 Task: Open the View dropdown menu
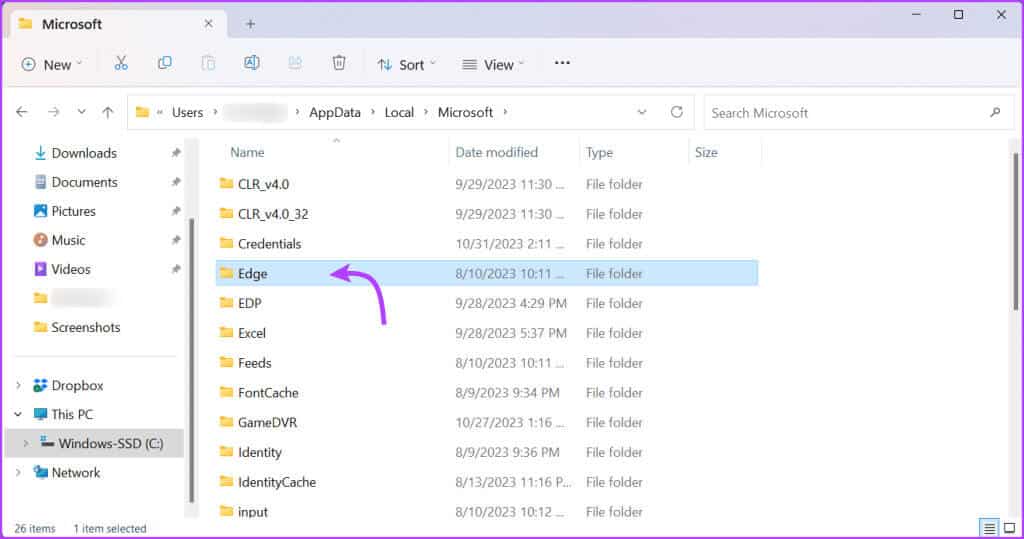click(x=493, y=64)
